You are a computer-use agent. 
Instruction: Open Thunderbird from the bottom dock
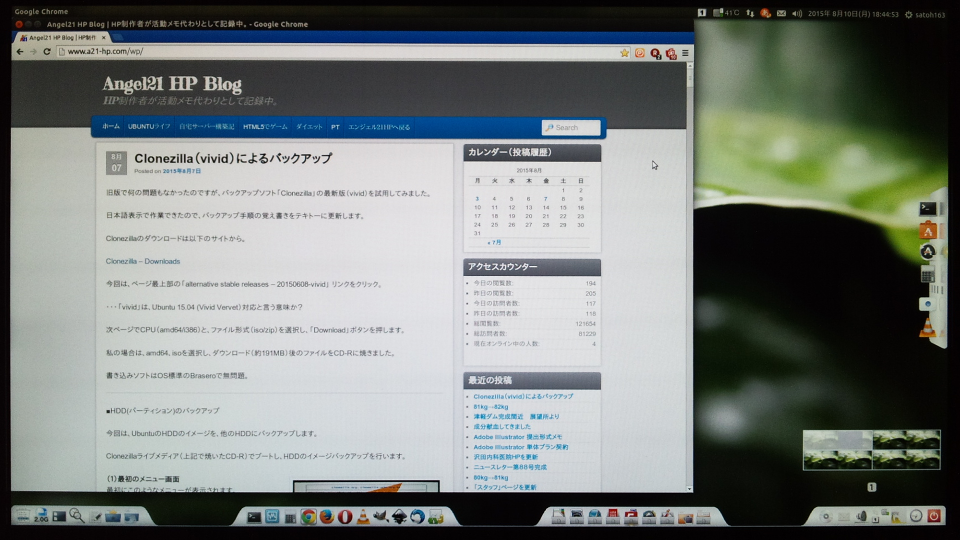[418, 517]
